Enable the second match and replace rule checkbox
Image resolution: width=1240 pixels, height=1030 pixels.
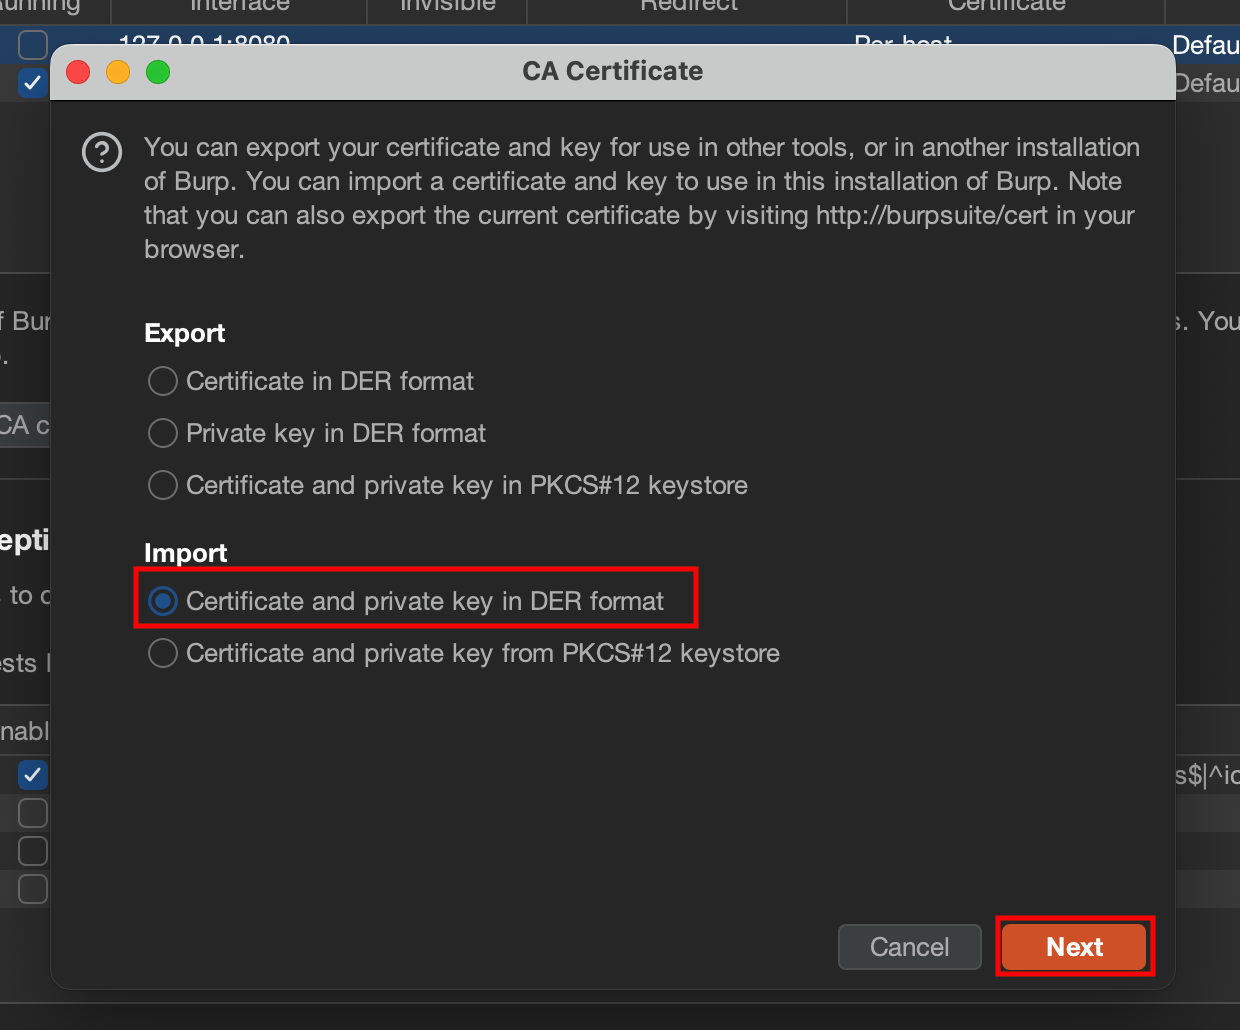pos(33,813)
